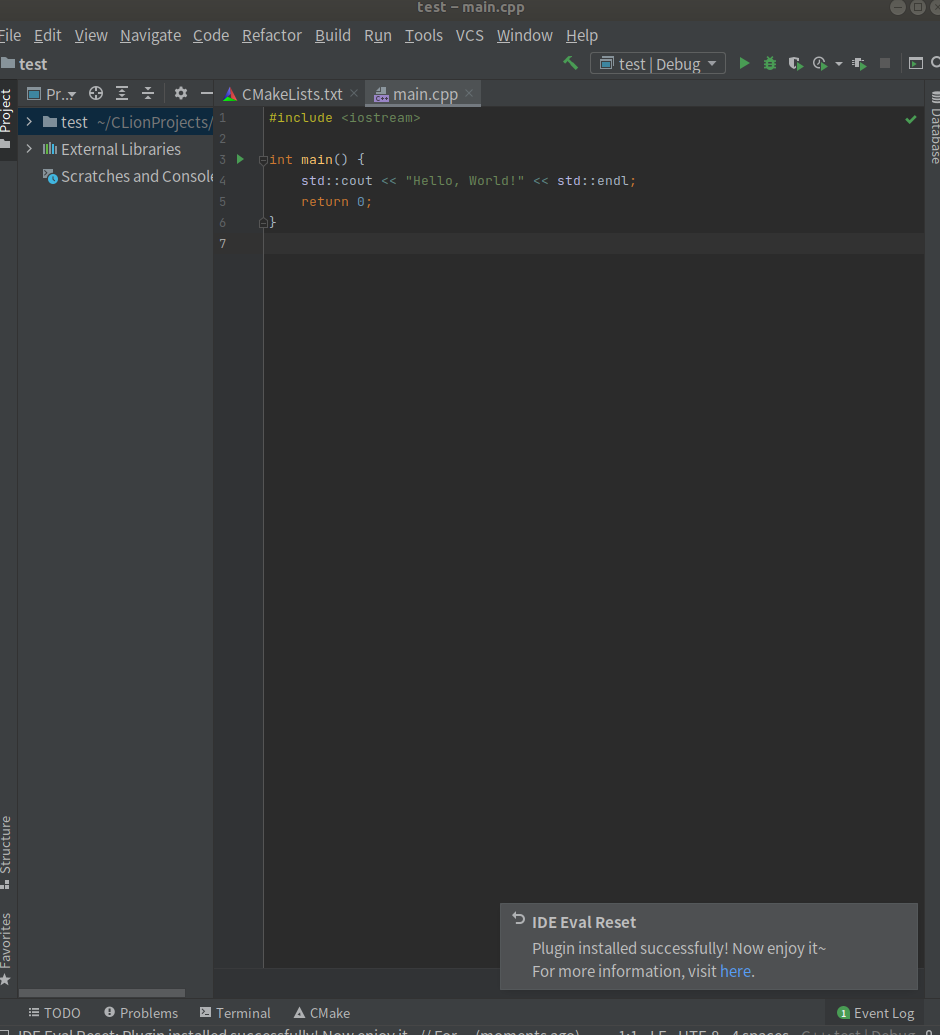Expand the External Libraries node arrow
Screen dimensions: 940x1035
[x=29, y=149]
